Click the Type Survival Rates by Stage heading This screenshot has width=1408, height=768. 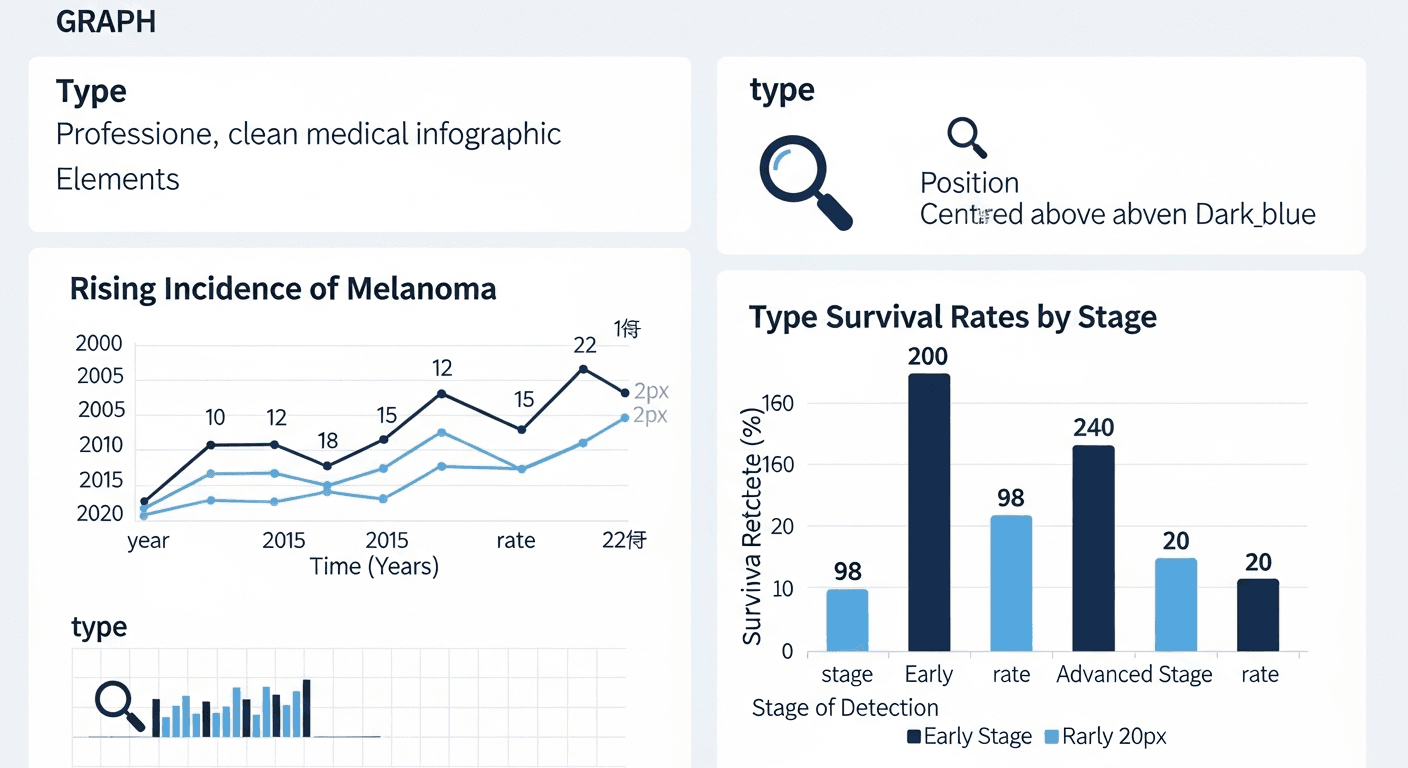point(952,317)
